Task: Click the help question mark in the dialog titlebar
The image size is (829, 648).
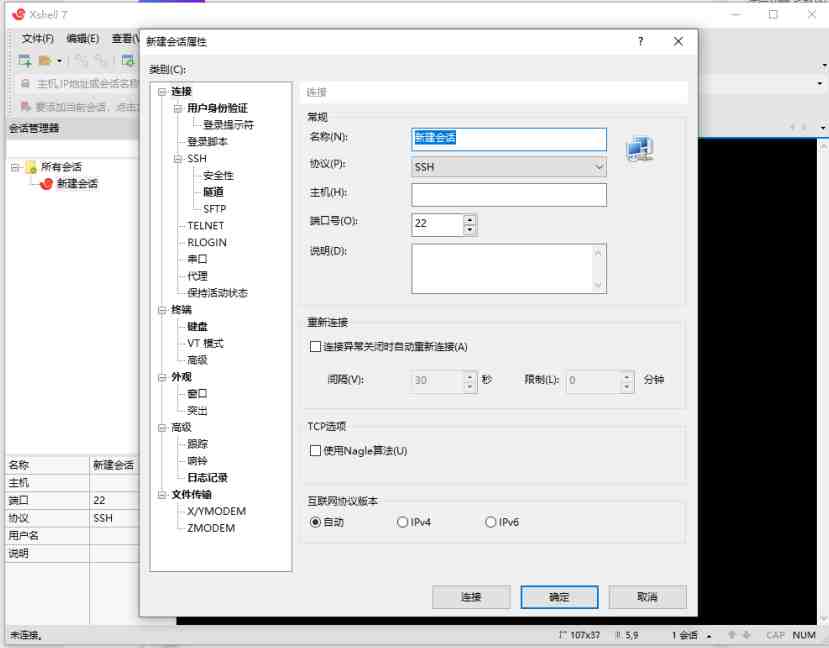Action: 639,41
